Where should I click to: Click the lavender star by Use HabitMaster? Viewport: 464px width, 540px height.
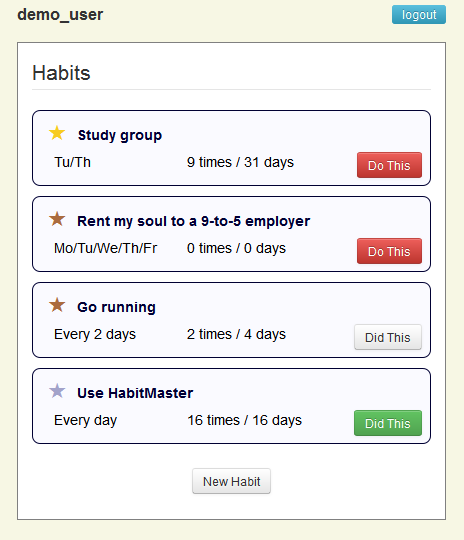(x=57, y=391)
